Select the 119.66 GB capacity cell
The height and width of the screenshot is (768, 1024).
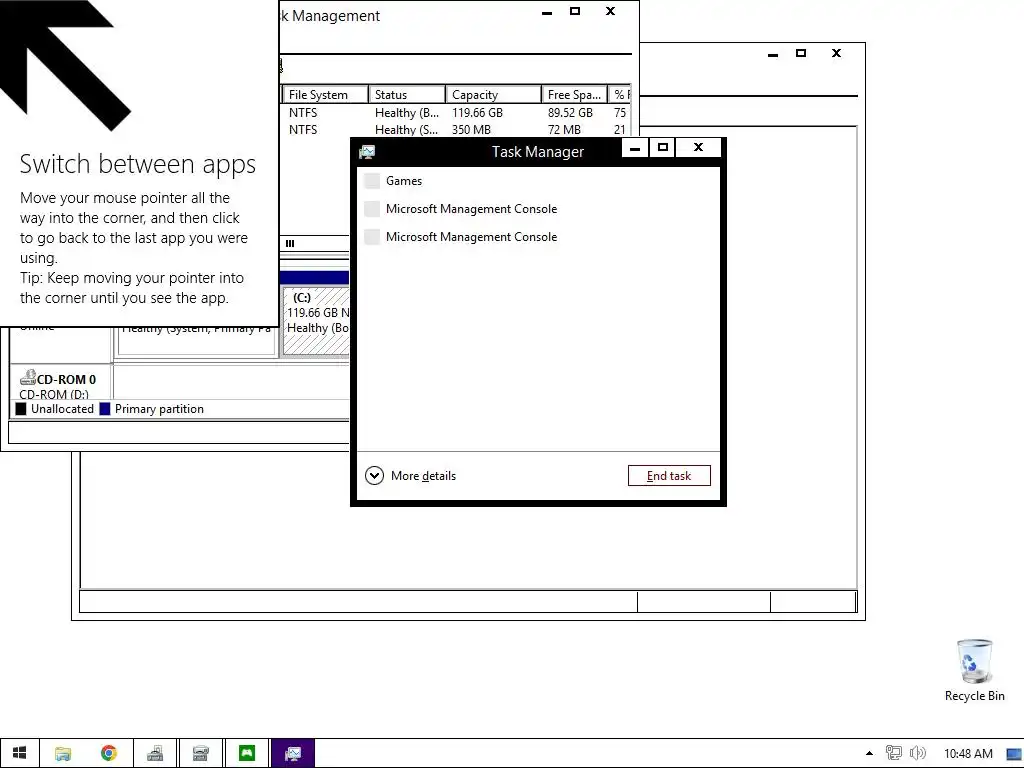point(477,113)
